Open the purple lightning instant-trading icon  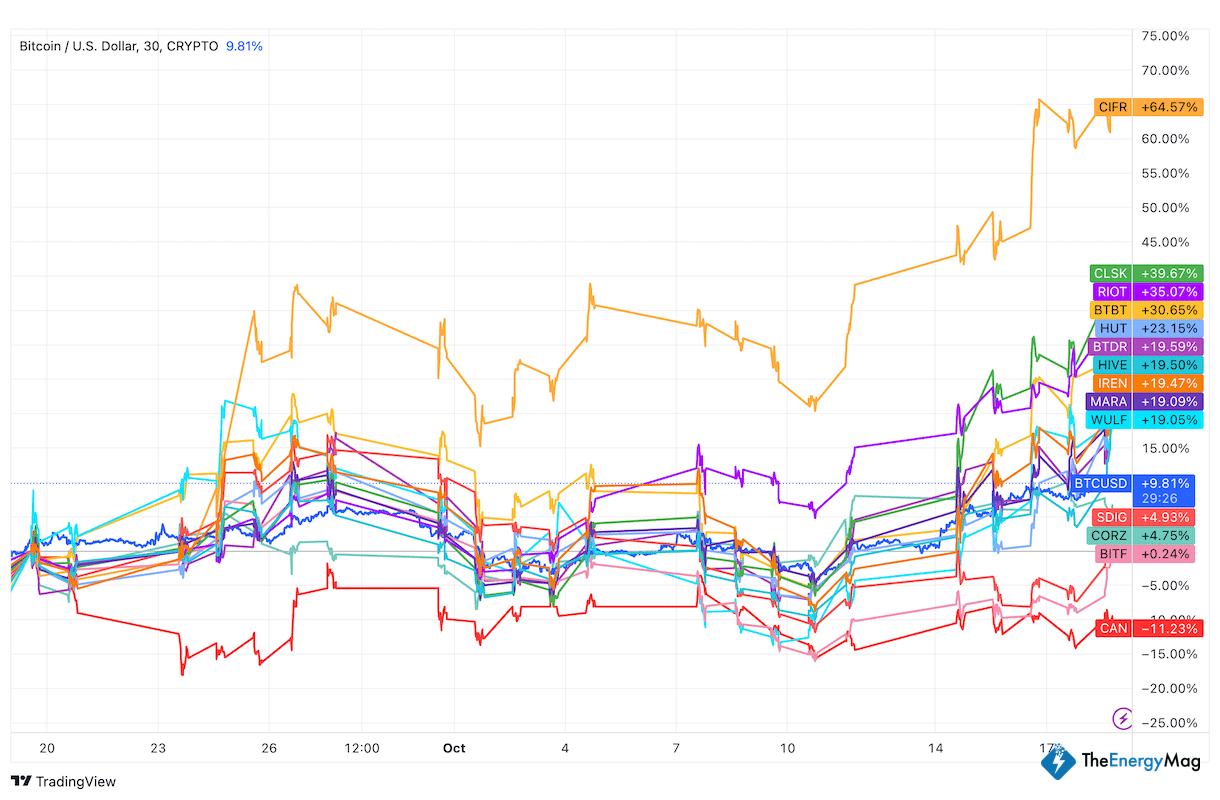pos(1123,719)
